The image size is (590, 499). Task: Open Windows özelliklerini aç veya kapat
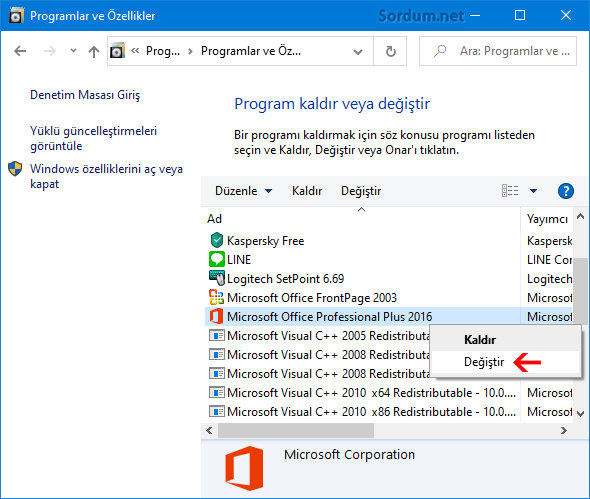click(x=106, y=176)
